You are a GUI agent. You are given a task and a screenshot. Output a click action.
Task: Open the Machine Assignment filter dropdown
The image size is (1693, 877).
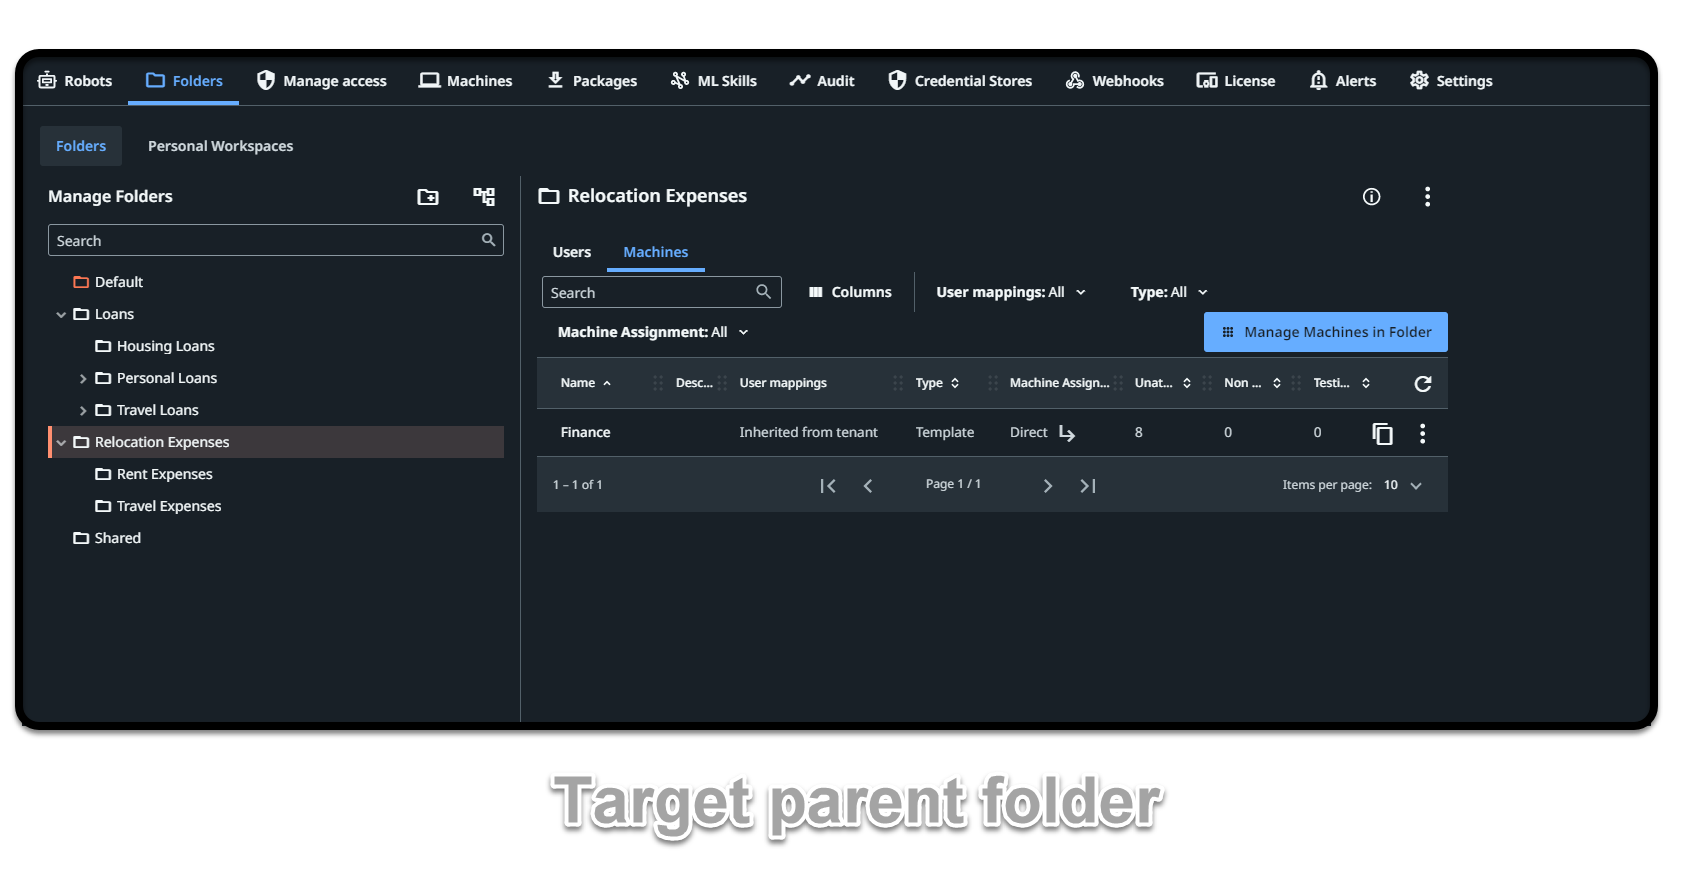652,332
